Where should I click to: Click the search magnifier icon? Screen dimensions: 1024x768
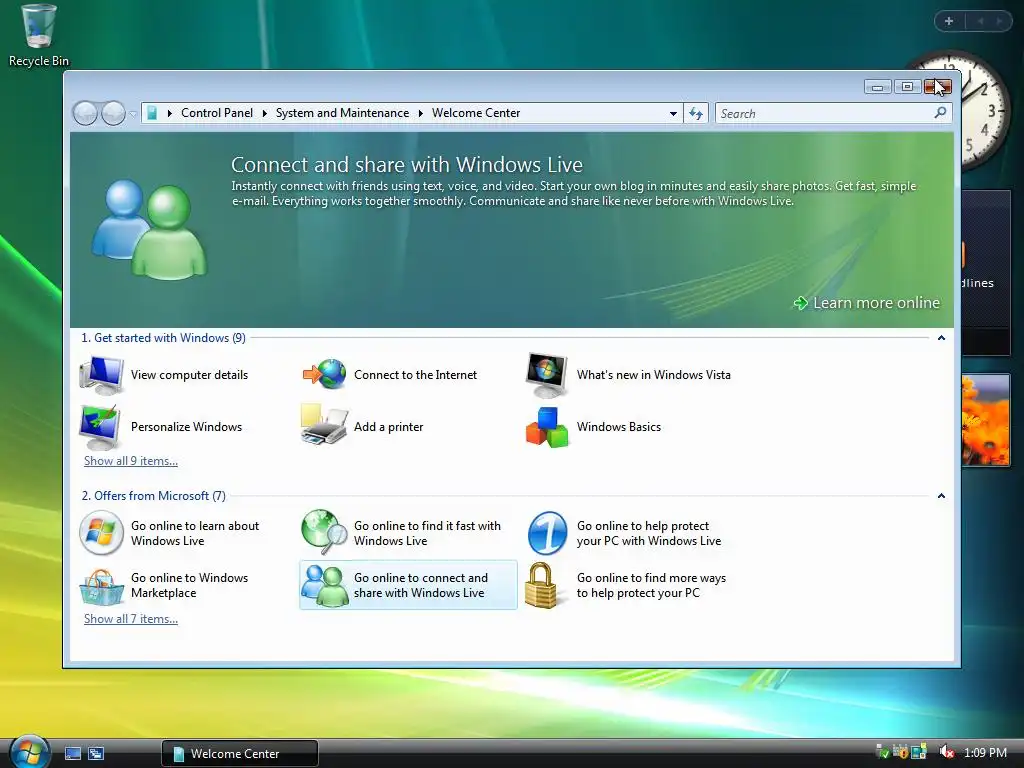click(x=940, y=113)
